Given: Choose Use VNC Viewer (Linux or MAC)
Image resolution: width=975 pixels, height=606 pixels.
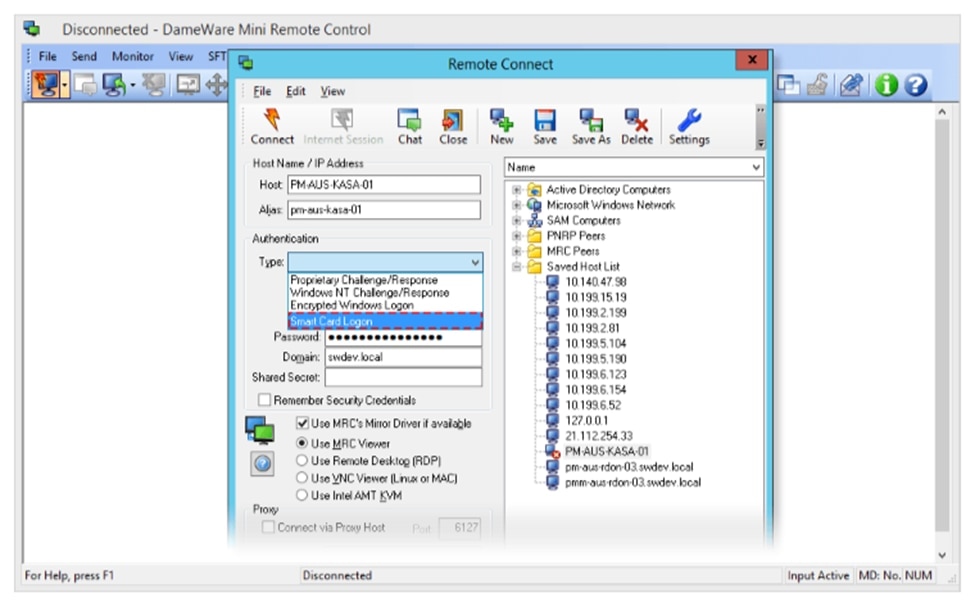Looking at the screenshot, I should point(302,478).
